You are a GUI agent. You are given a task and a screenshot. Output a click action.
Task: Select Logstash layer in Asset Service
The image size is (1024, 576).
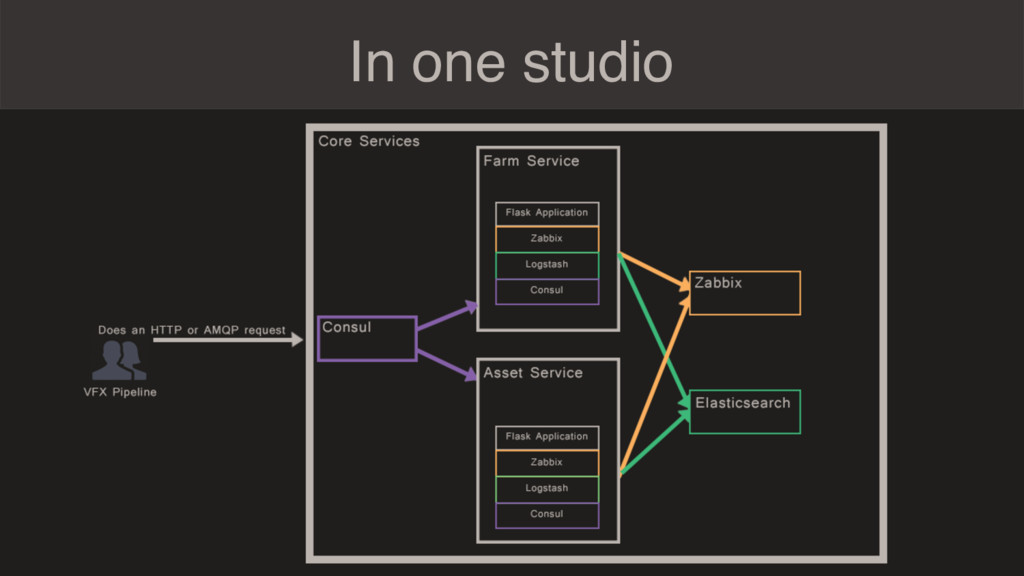coord(547,489)
